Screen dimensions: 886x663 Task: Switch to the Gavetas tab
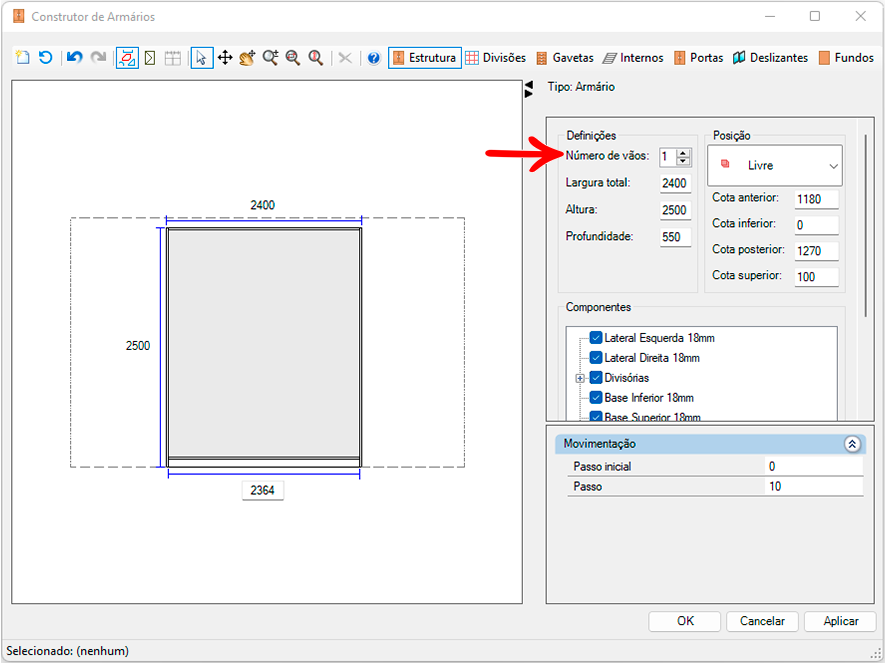click(564, 58)
